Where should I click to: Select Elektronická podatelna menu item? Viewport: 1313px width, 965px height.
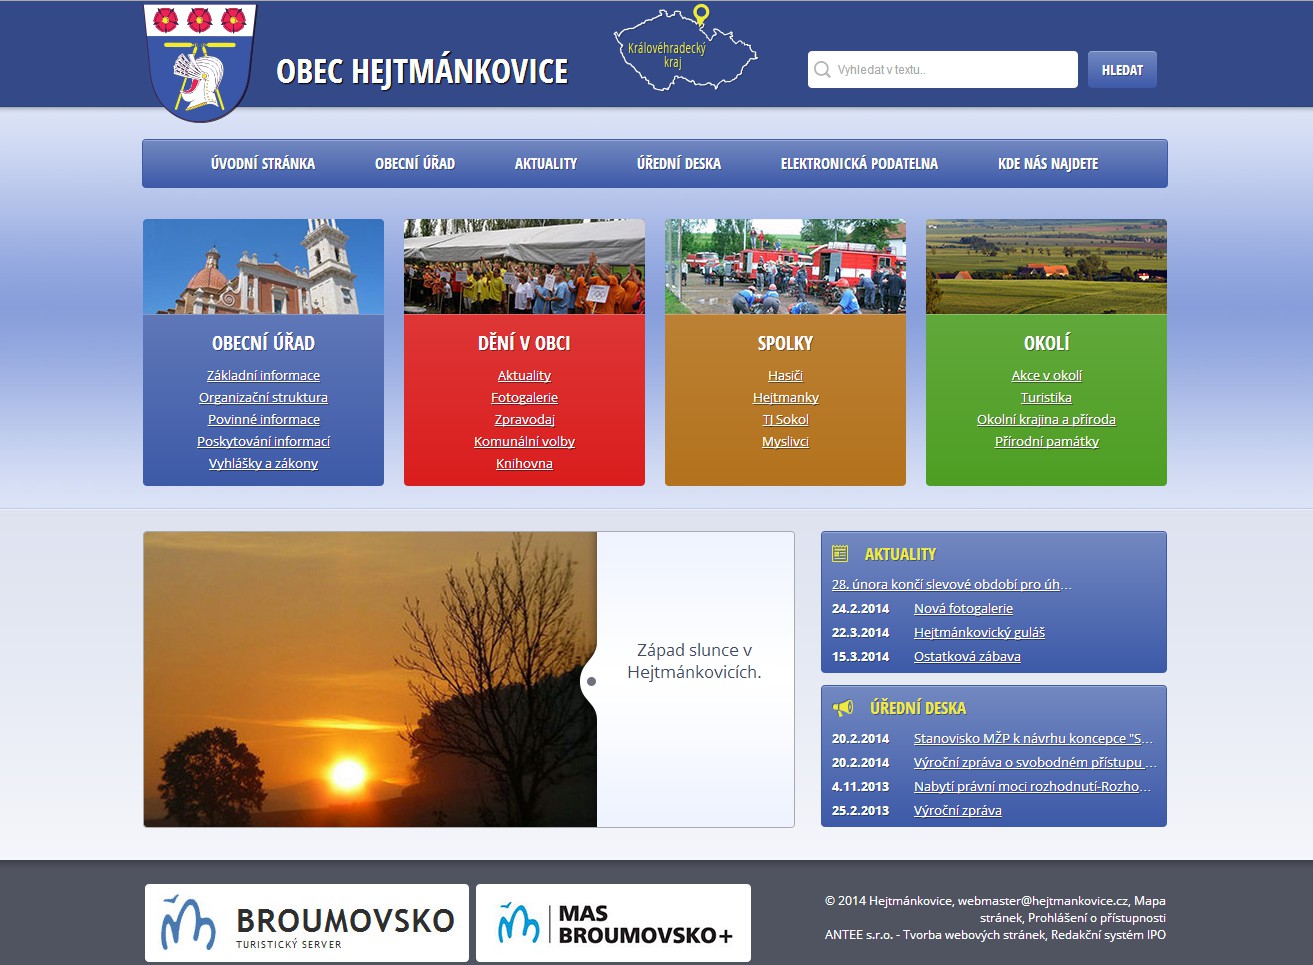[859, 164]
